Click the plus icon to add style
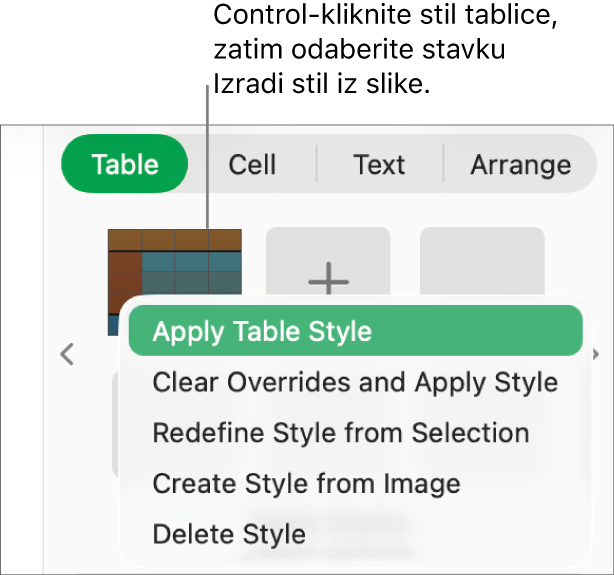 [x=328, y=281]
